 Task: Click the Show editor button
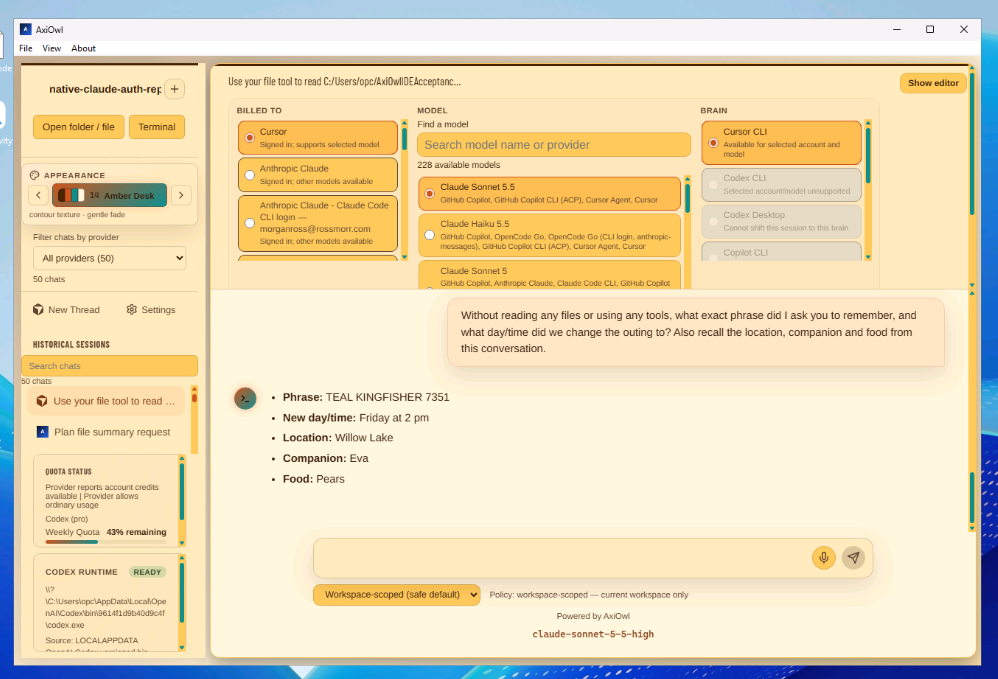933,83
